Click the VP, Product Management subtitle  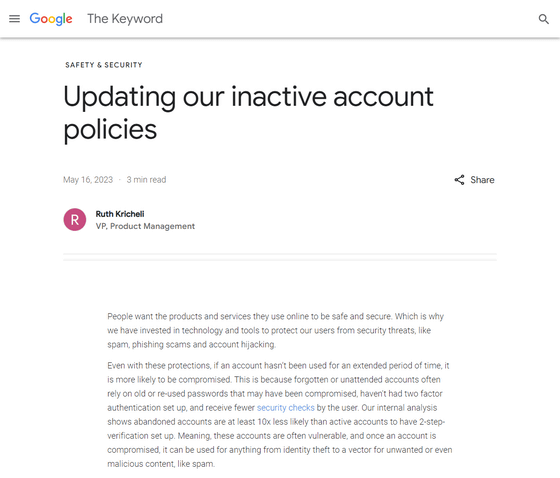[145, 226]
